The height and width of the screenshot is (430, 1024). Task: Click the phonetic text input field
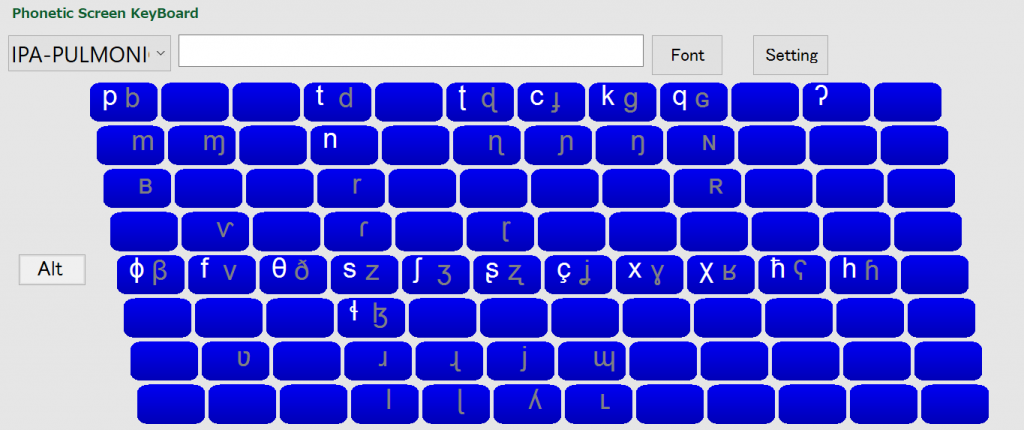(411, 50)
